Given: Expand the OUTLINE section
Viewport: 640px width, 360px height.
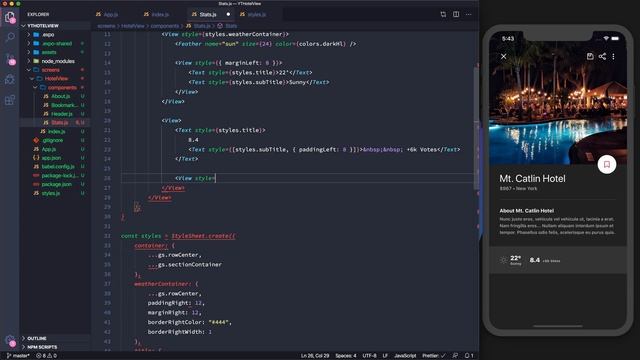Looking at the screenshot, I should (55, 338).
